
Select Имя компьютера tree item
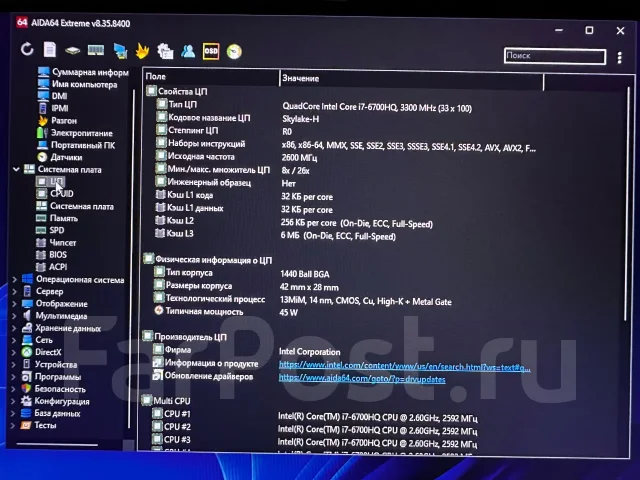pos(78,84)
